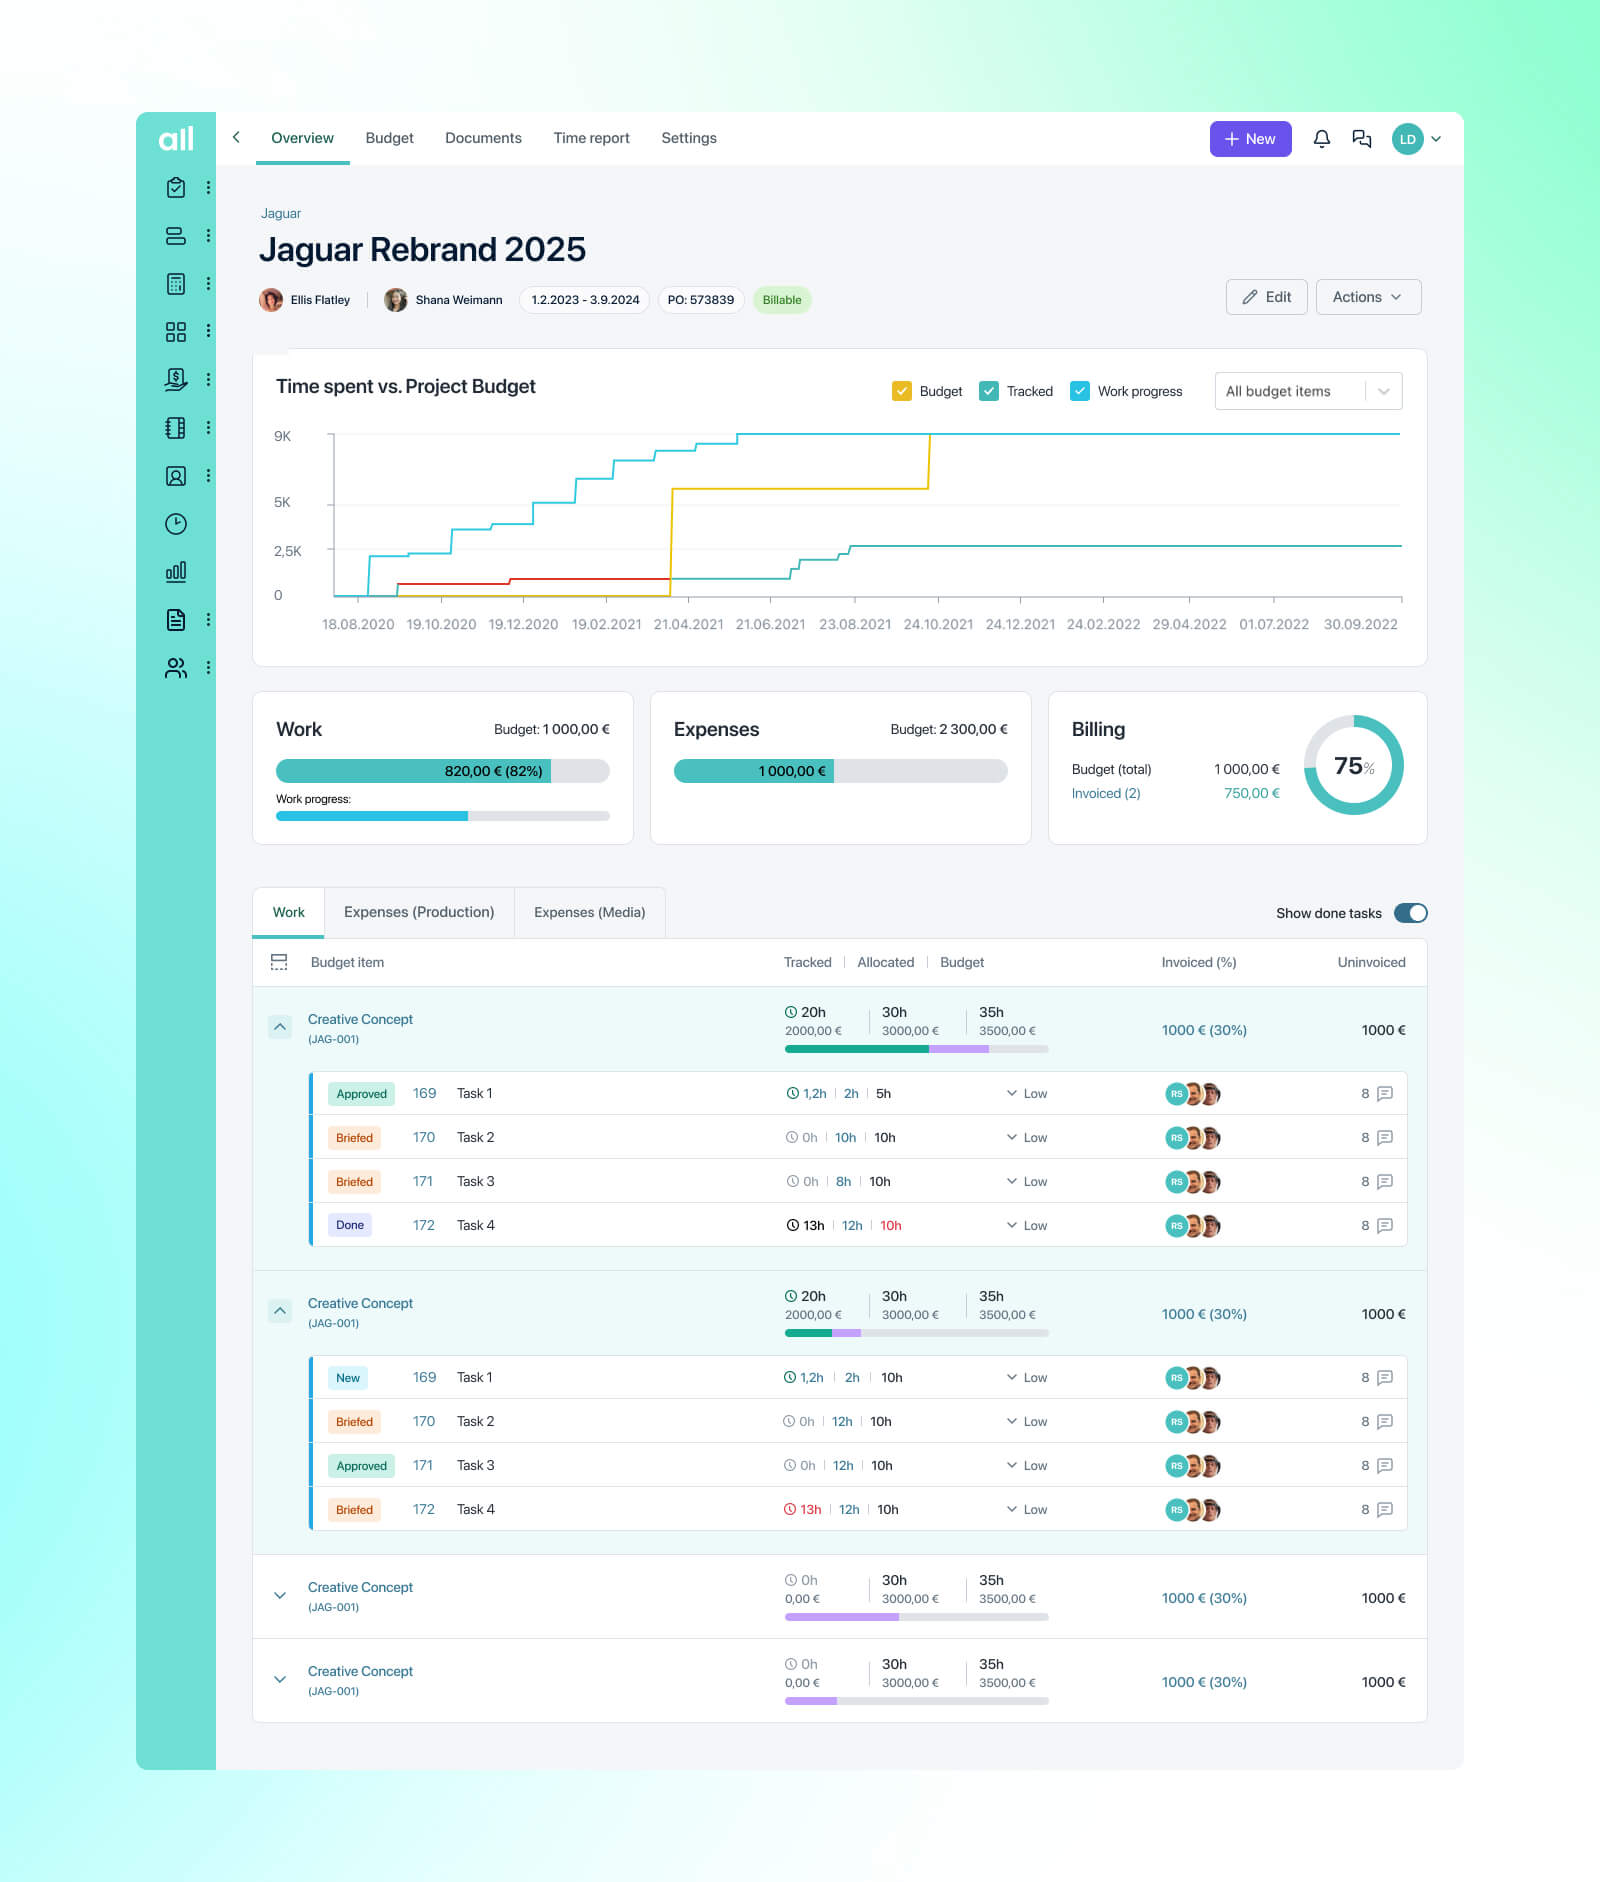1600x1882 pixels.
Task: Open the Invoiced (2) link
Action: [x=1105, y=793]
